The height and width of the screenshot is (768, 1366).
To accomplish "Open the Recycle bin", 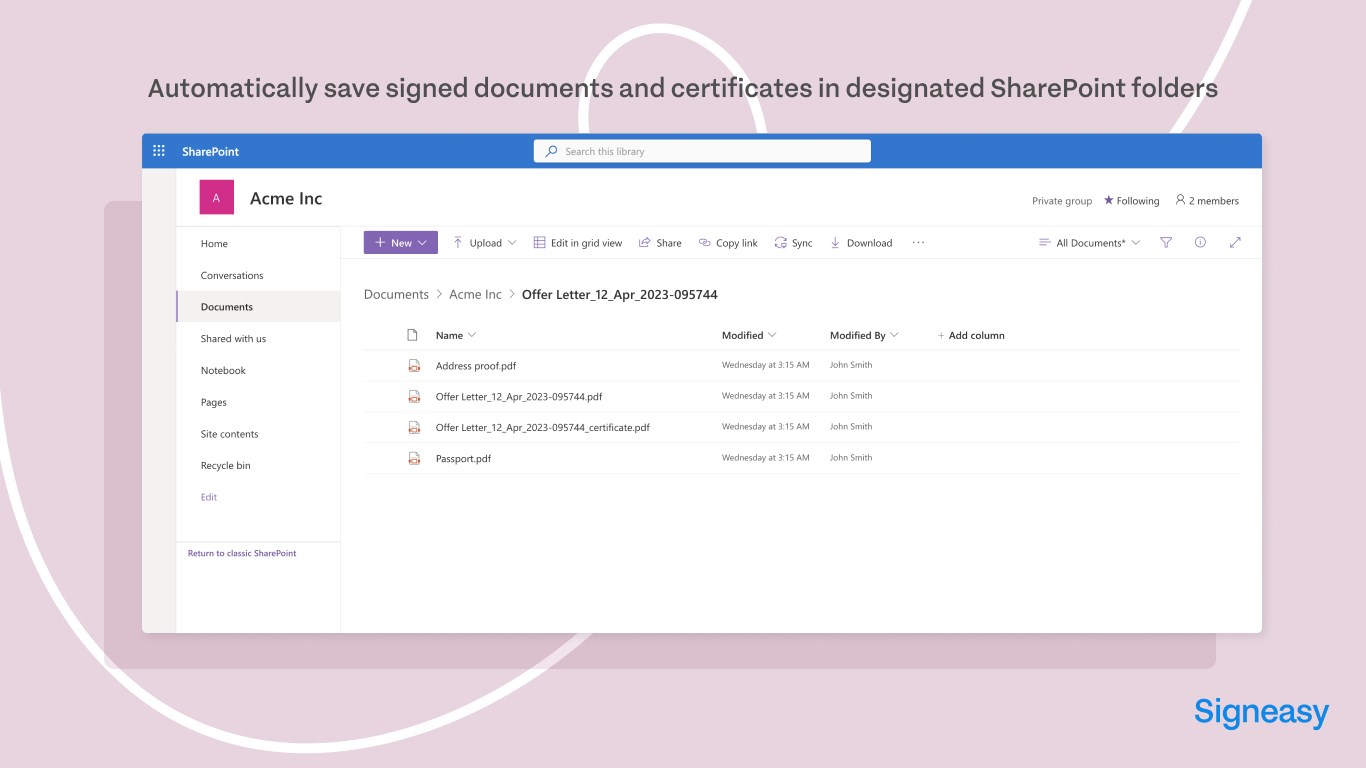I will [x=225, y=466].
